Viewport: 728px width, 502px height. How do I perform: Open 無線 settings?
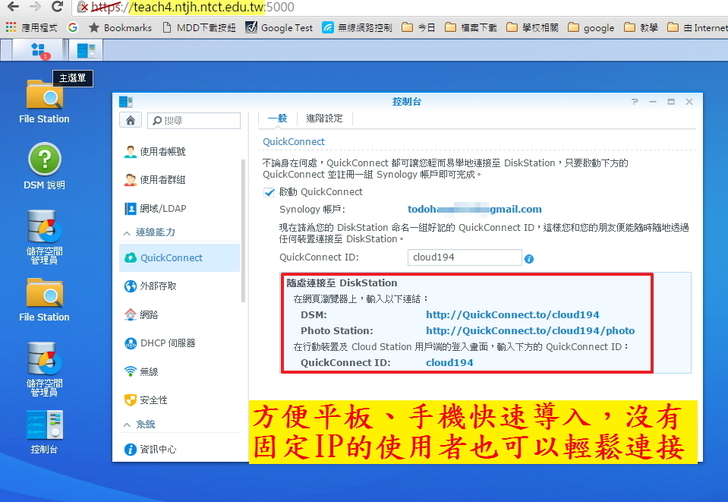(x=179, y=372)
